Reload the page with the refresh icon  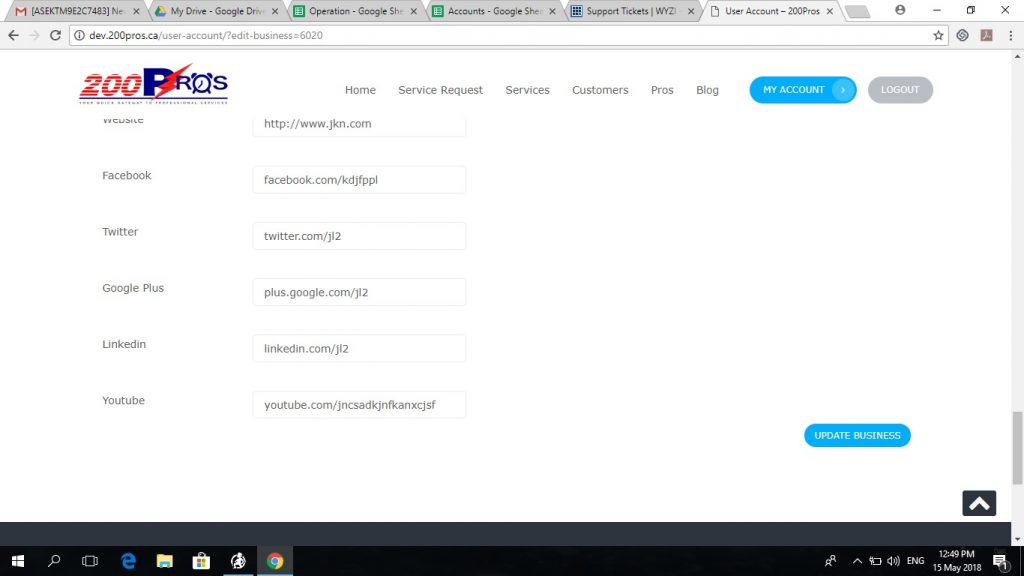coord(56,35)
